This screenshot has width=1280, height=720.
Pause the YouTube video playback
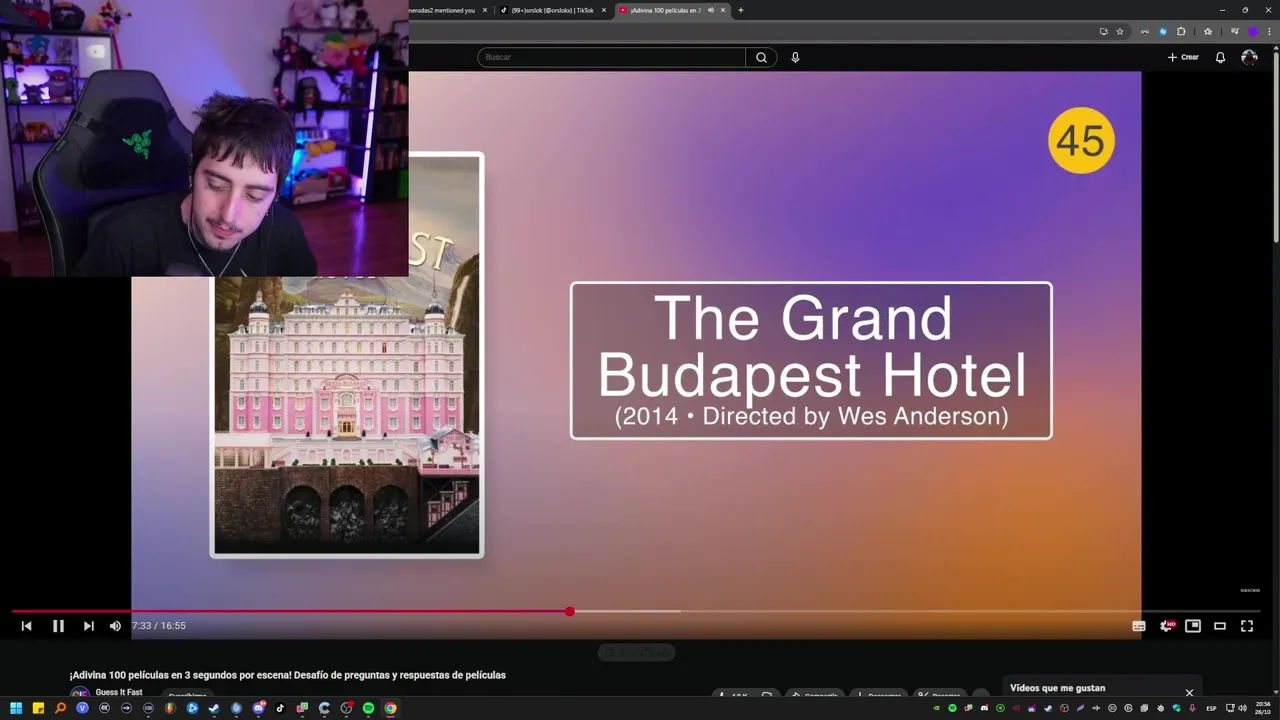(58, 626)
